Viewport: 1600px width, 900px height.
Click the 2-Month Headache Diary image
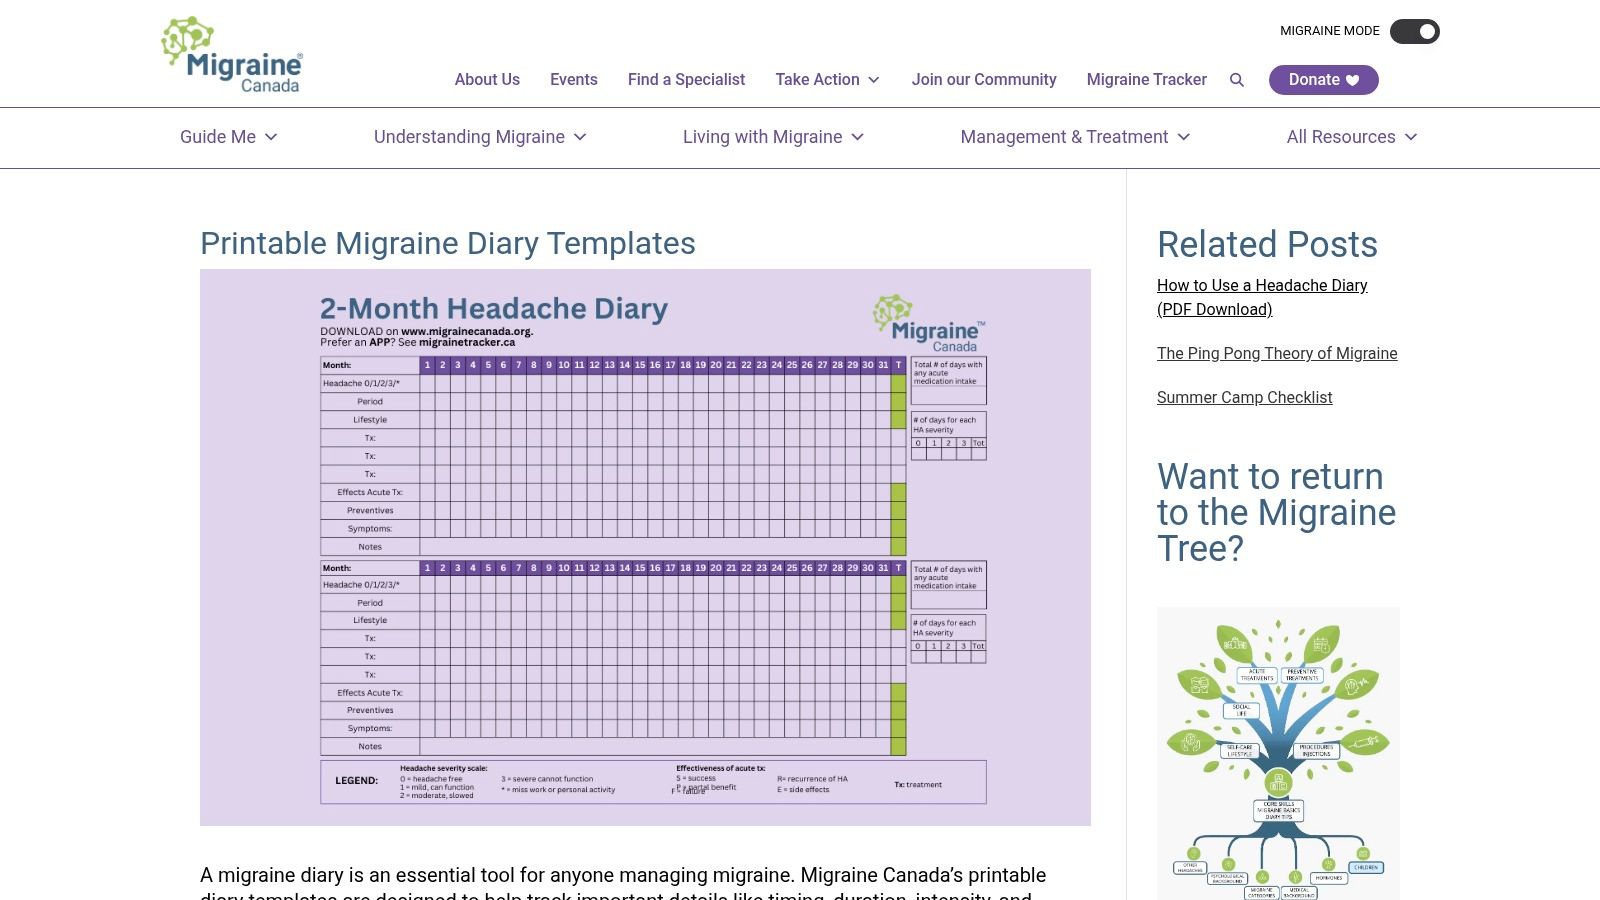(x=645, y=547)
